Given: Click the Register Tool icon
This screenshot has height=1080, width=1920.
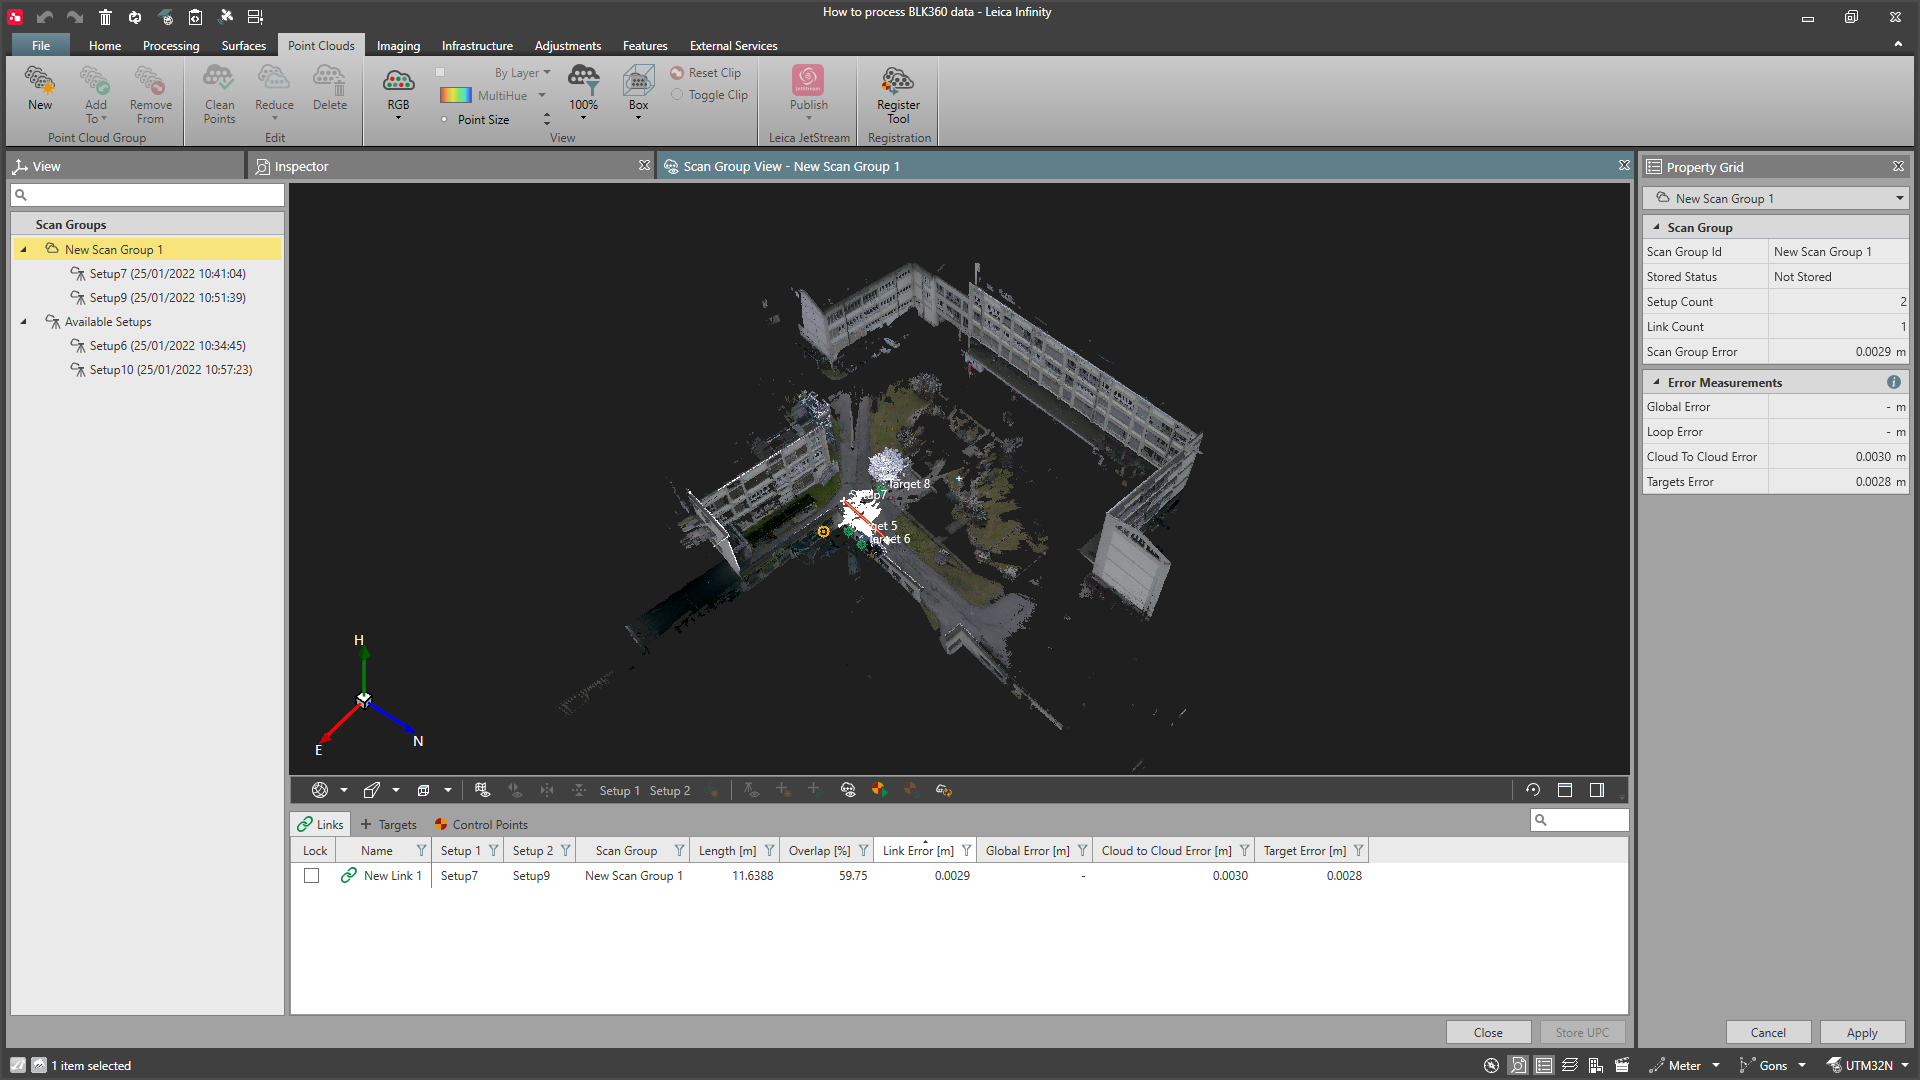Looking at the screenshot, I should tap(897, 81).
